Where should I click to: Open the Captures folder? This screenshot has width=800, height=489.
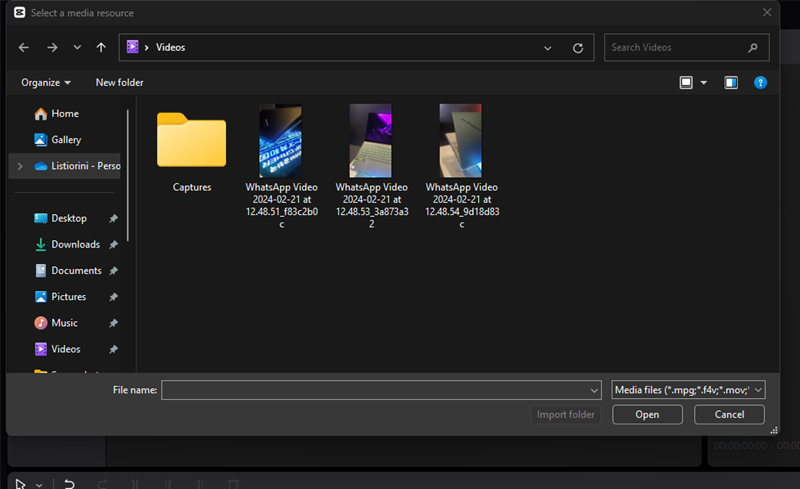[x=191, y=141]
